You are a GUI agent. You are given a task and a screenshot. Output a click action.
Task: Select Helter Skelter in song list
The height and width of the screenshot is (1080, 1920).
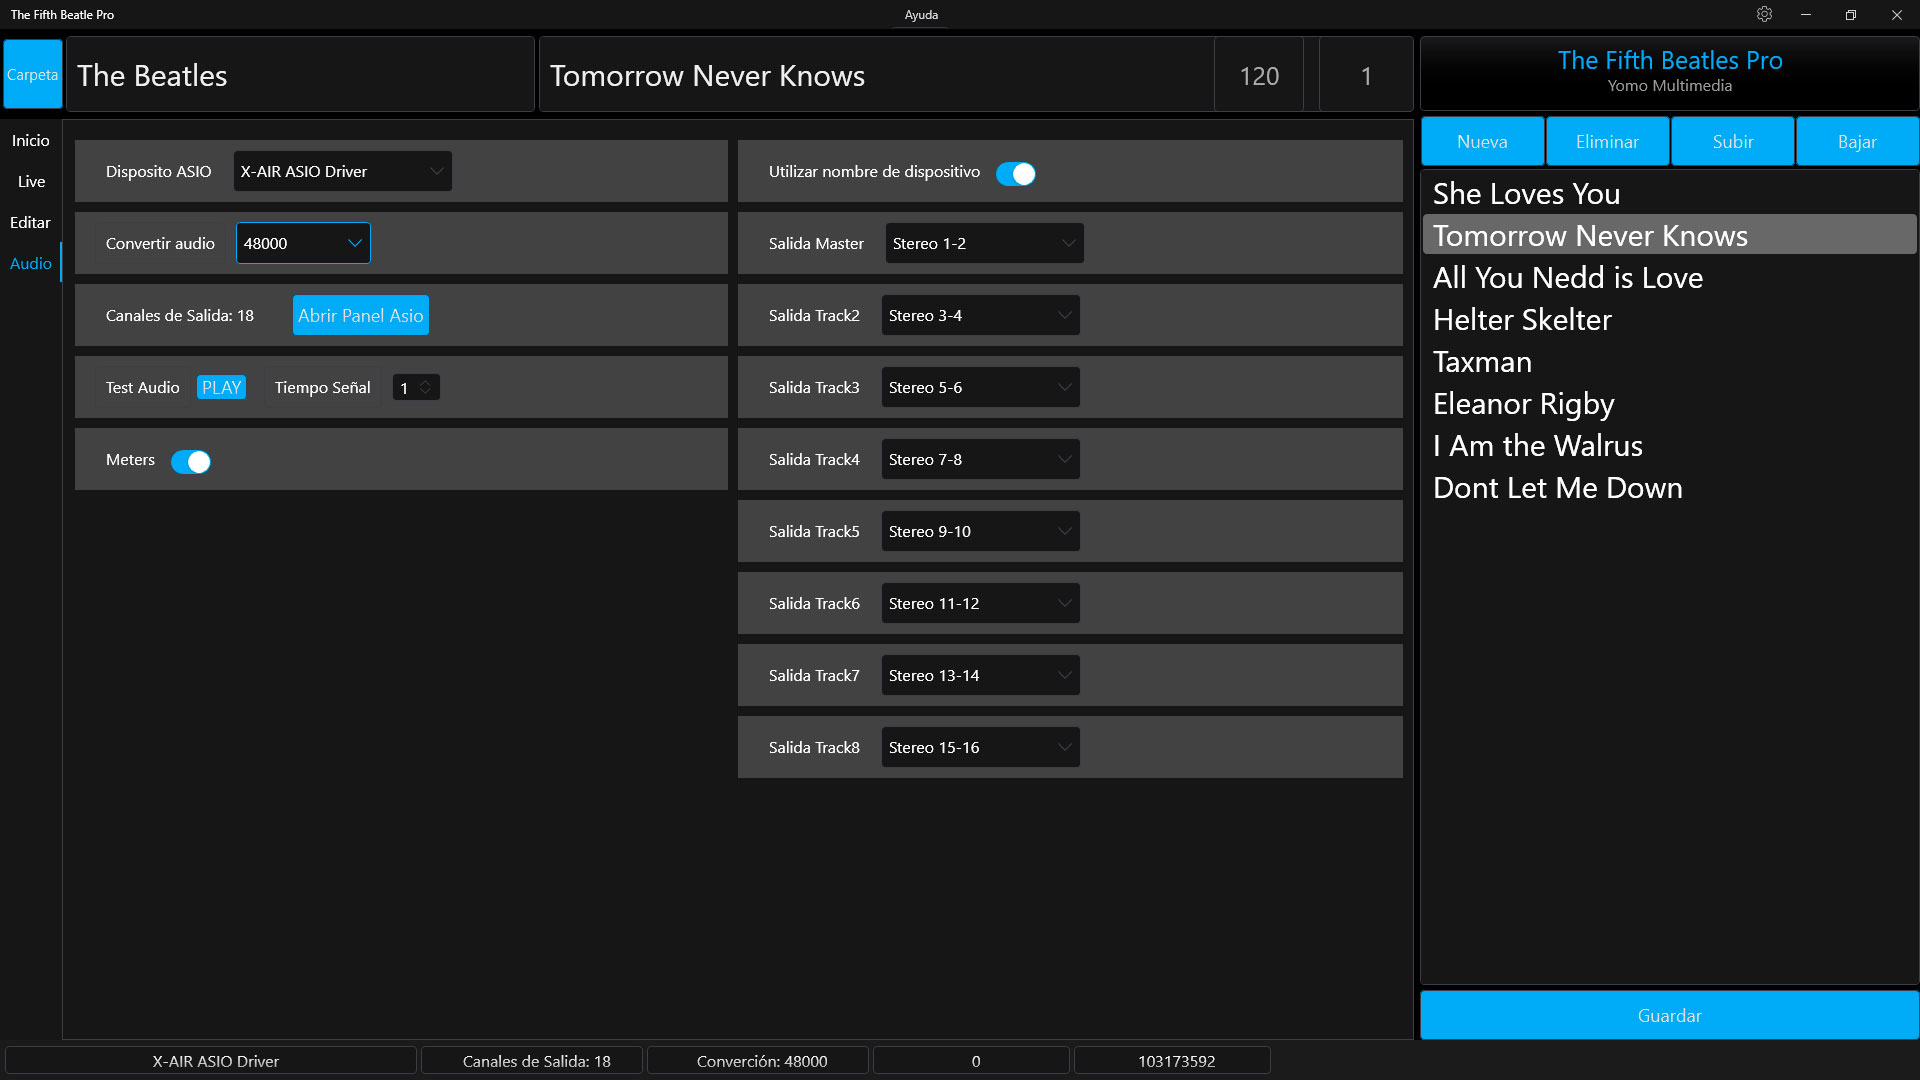pyautogui.click(x=1522, y=320)
